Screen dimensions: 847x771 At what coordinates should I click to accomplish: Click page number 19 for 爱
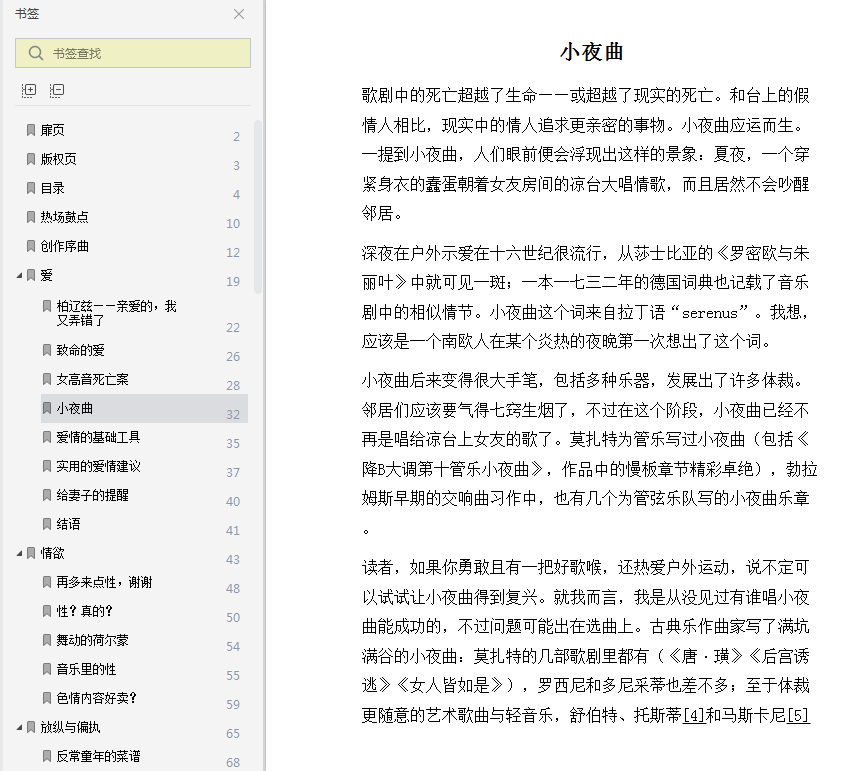pyautogui.click(x=233, y=282)
